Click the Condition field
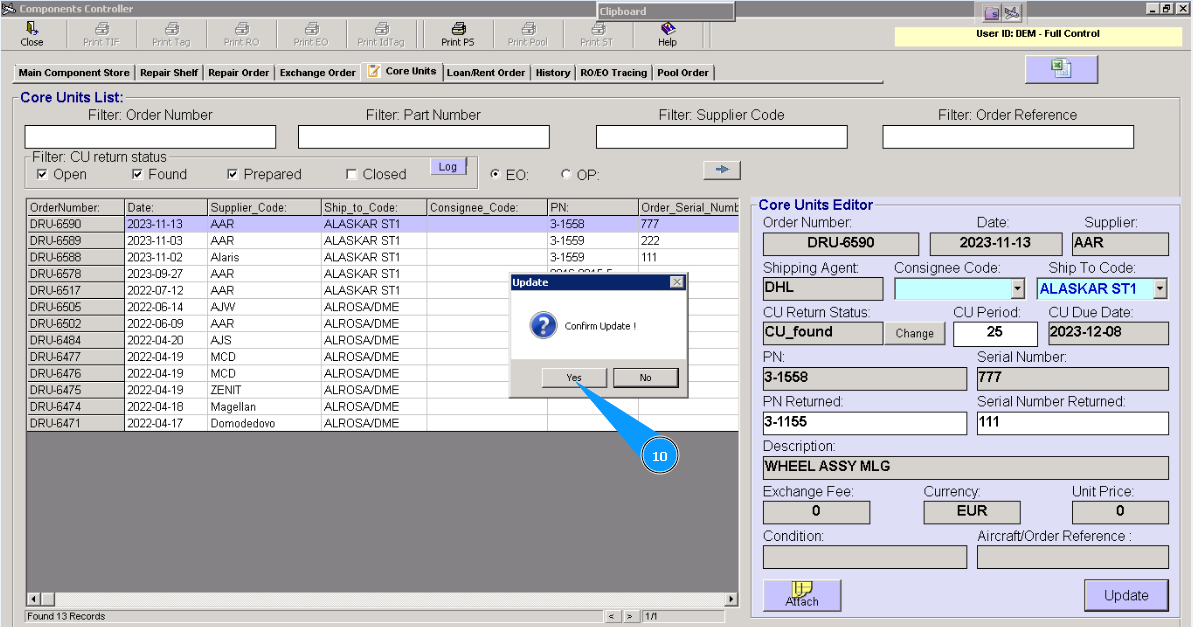Viewport: 1193px width, 627px height. [x=864, y=557]
